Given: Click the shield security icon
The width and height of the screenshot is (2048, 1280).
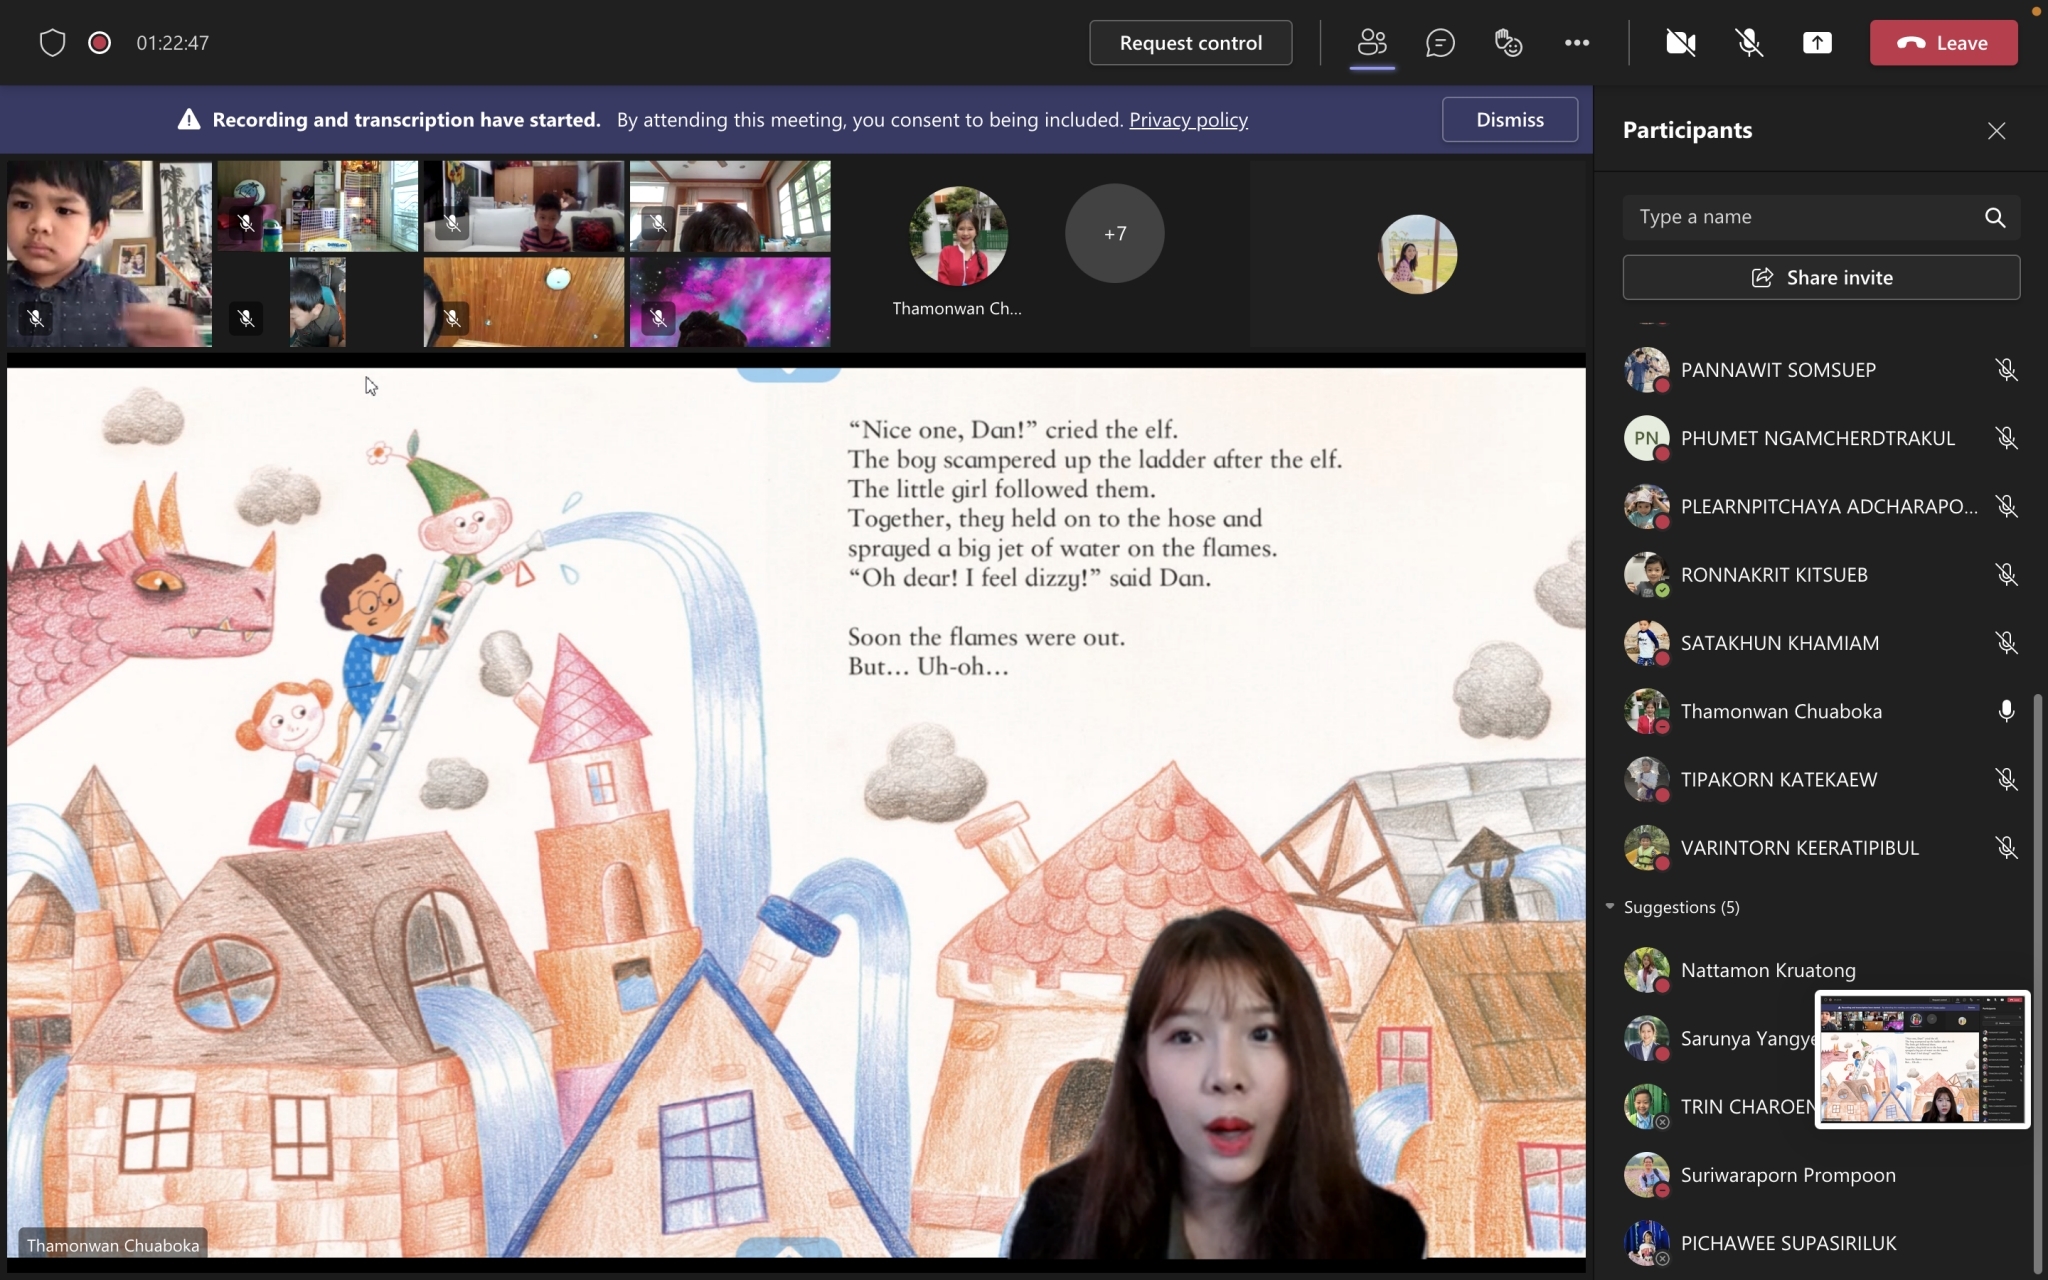Looking at the screenshot, I should coord(52,43).
